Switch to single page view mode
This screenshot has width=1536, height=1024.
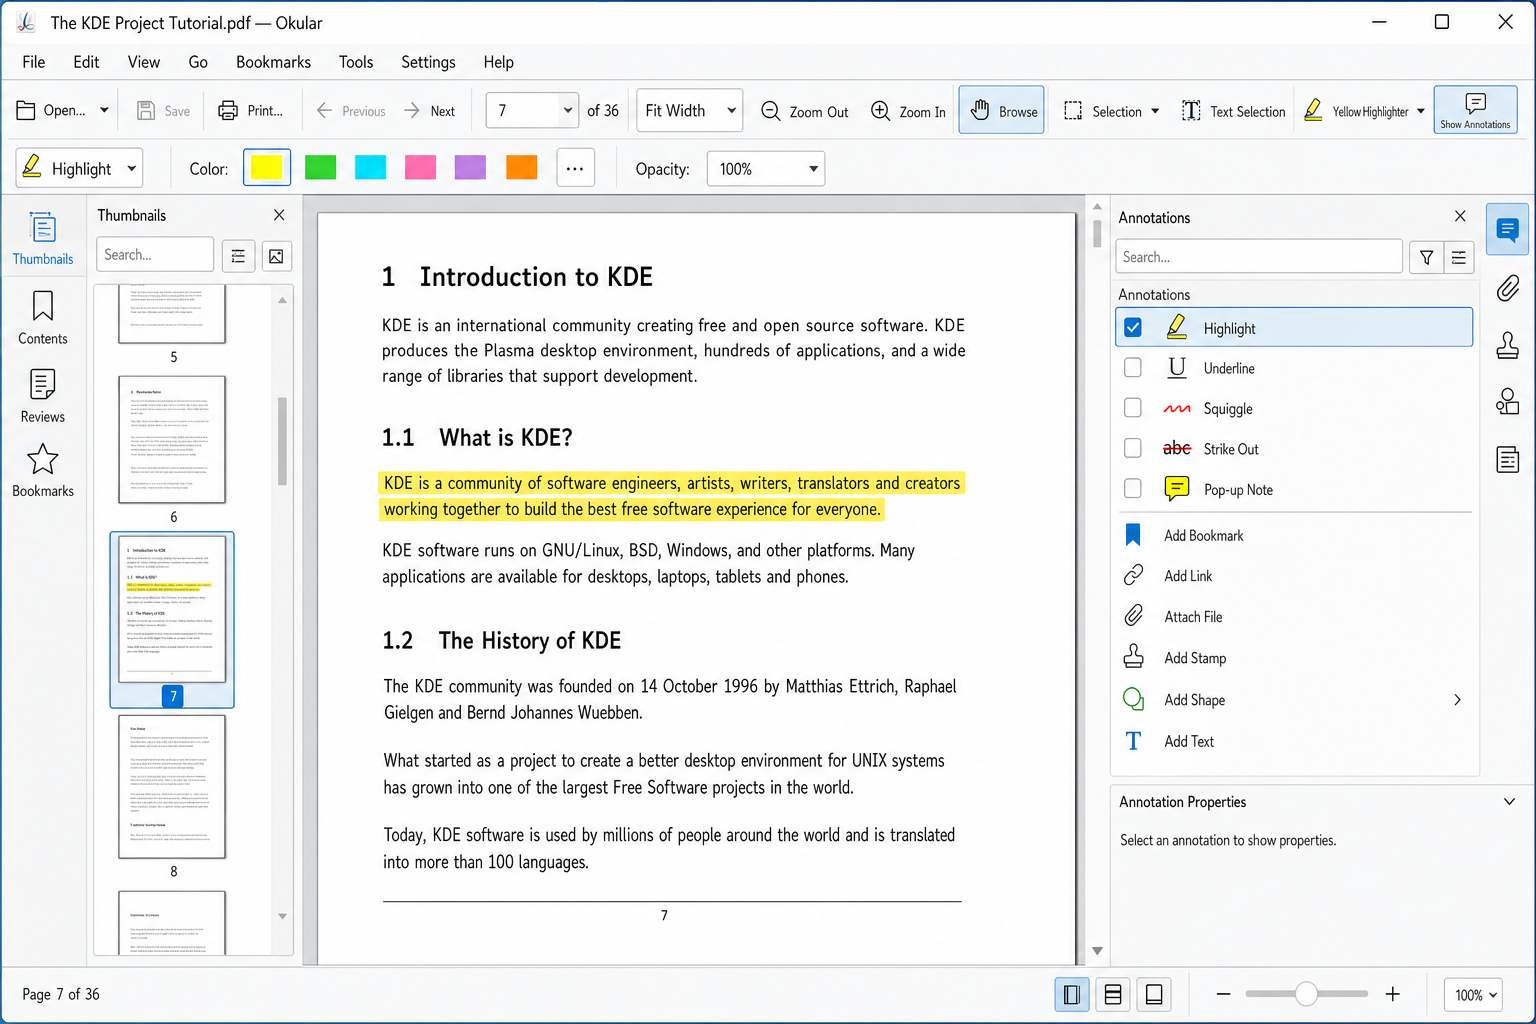point(1072,994)
